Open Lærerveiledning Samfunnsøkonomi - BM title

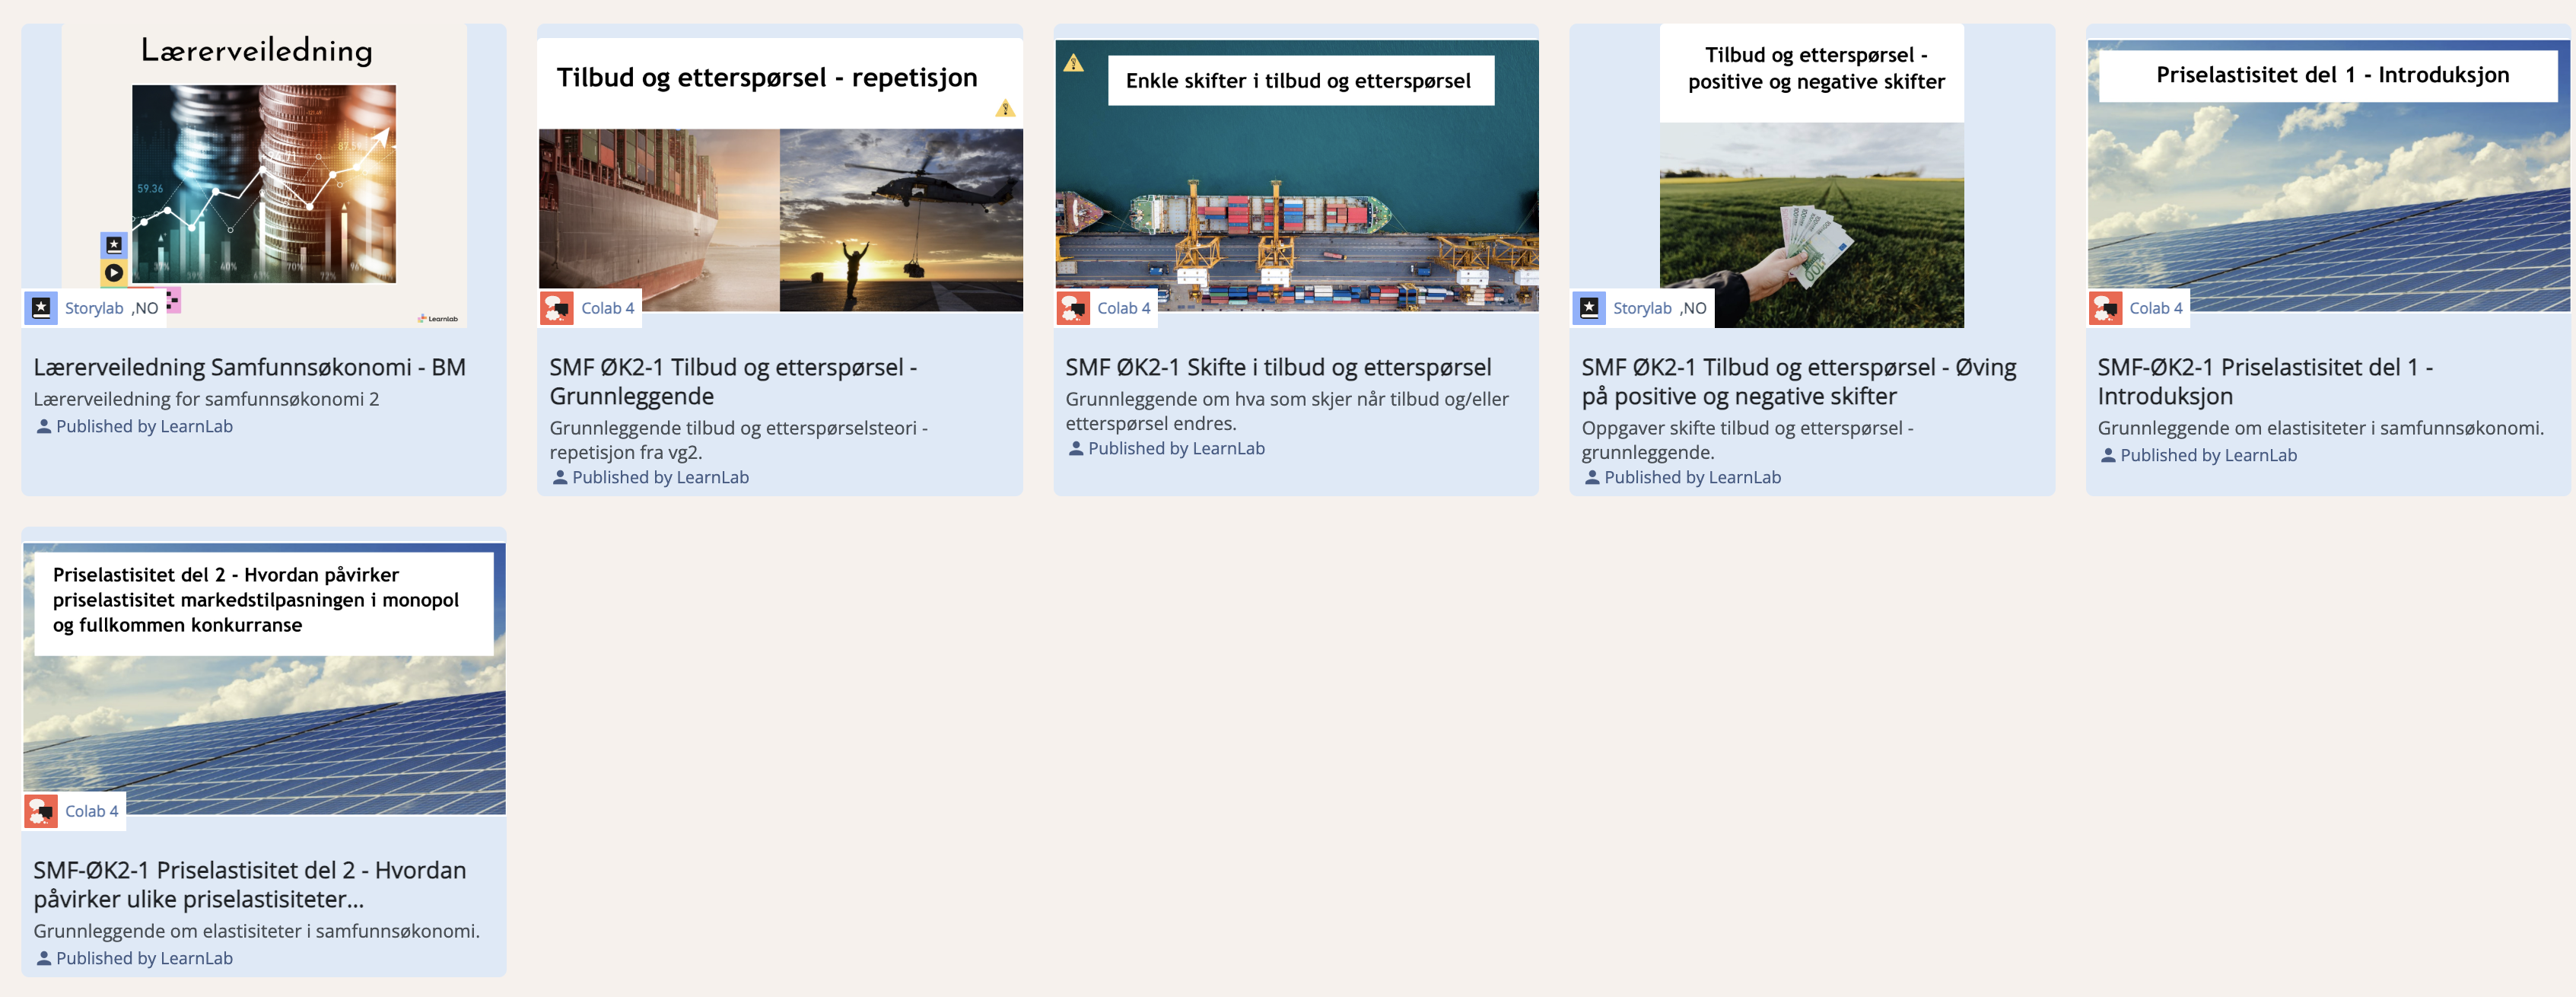point(249,367)
